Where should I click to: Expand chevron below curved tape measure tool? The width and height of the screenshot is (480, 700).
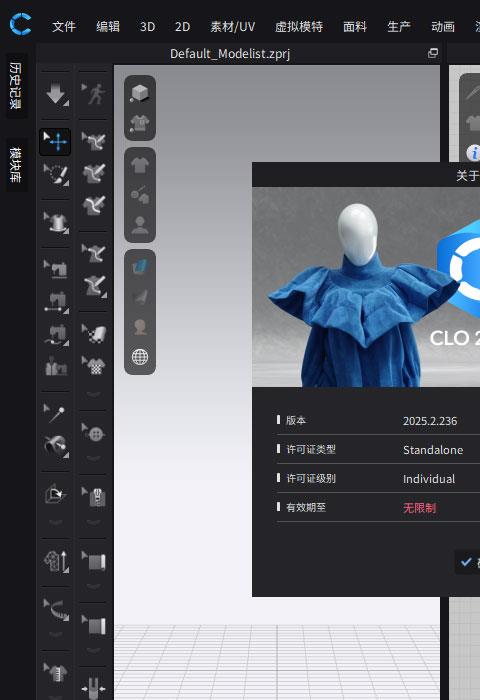tap(56, 634)
